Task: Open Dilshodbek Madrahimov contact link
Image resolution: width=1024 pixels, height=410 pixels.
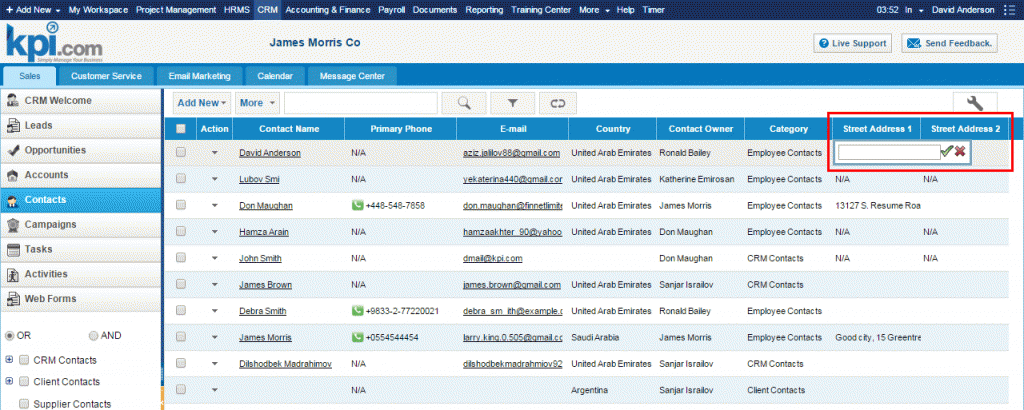Action: [285, 364]
